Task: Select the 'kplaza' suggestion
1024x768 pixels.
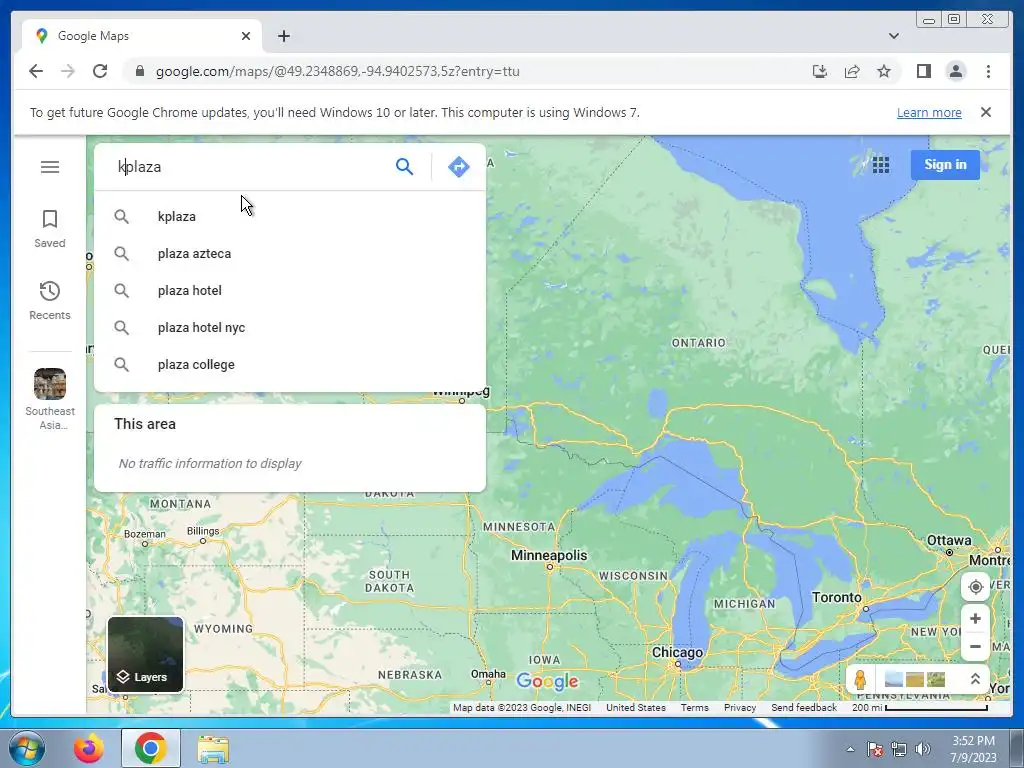Action: (290, 216)
